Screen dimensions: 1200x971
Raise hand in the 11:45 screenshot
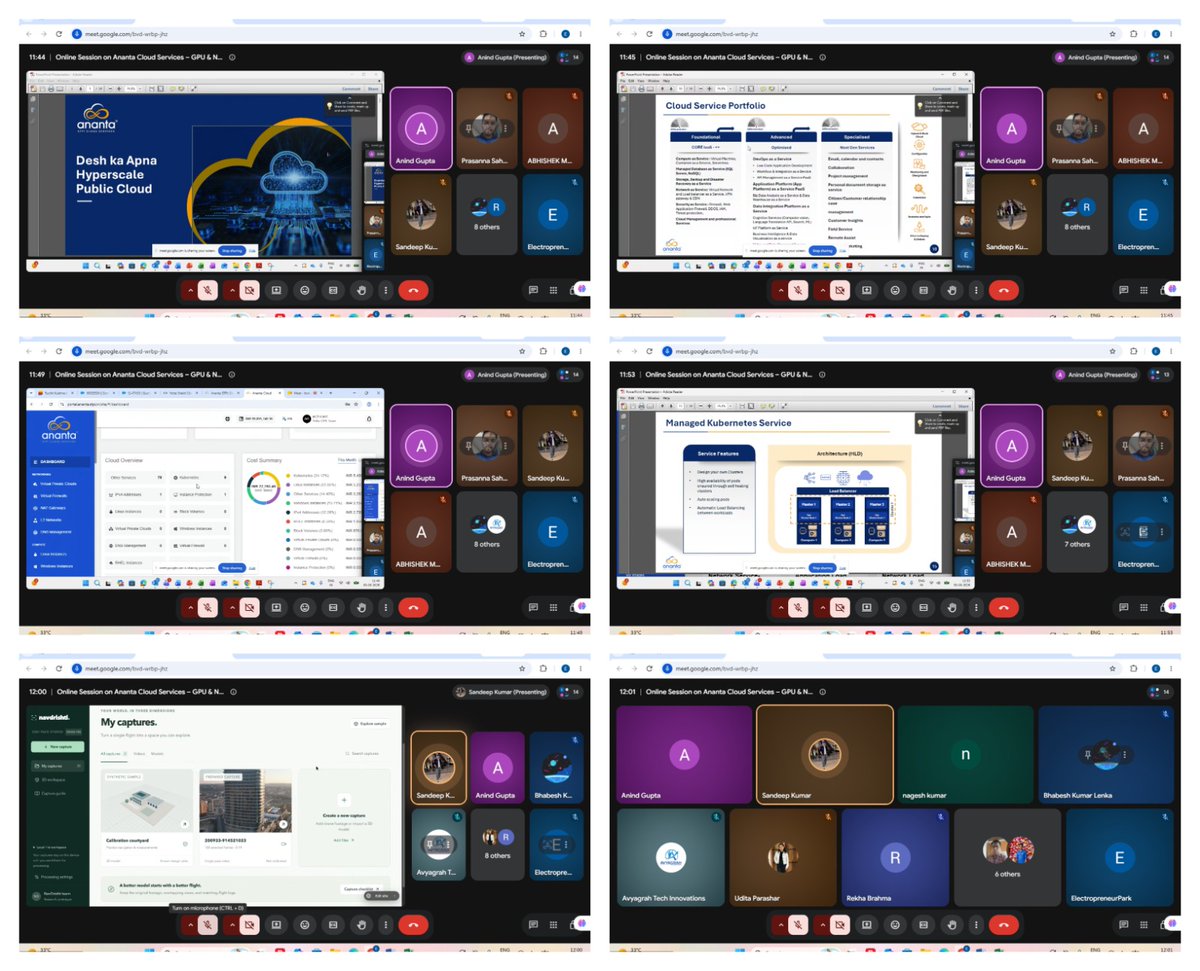coord(952,290)
